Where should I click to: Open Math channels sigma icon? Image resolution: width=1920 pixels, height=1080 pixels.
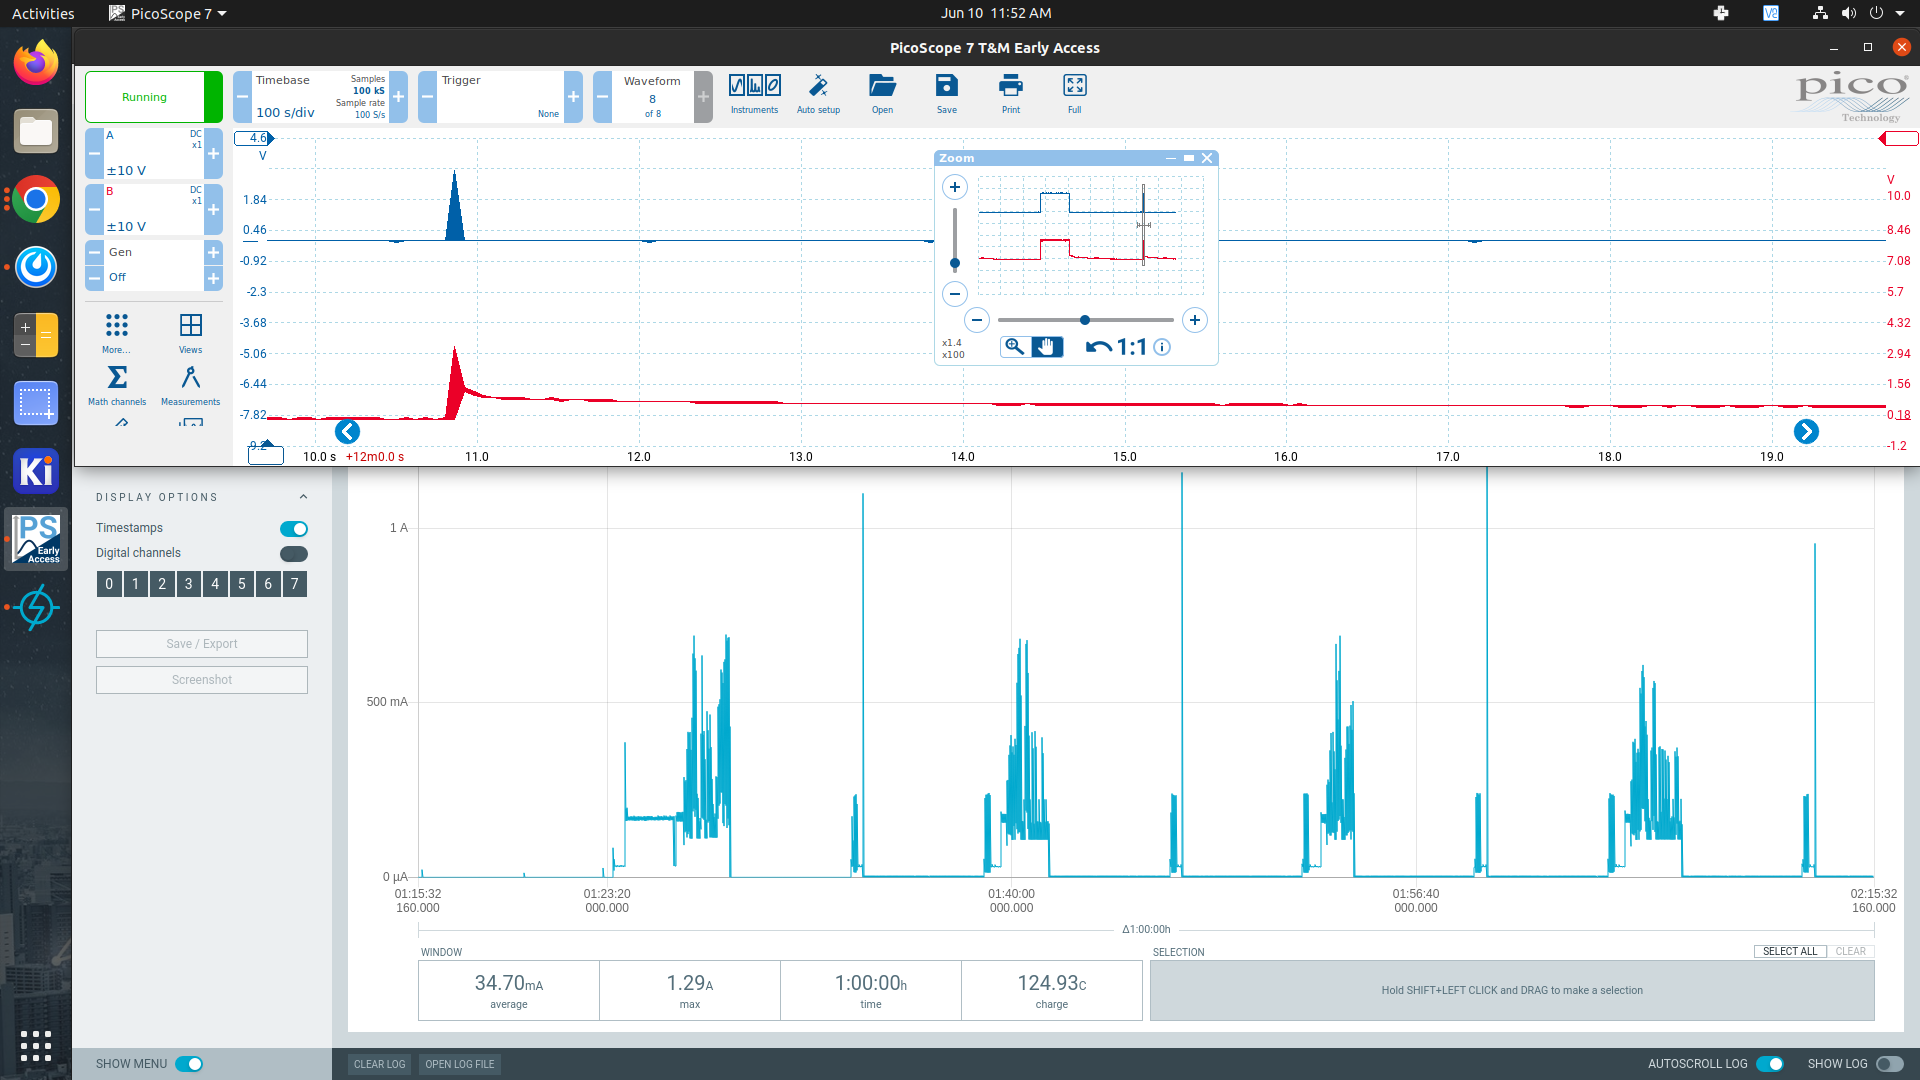click(x=117, y=385)
